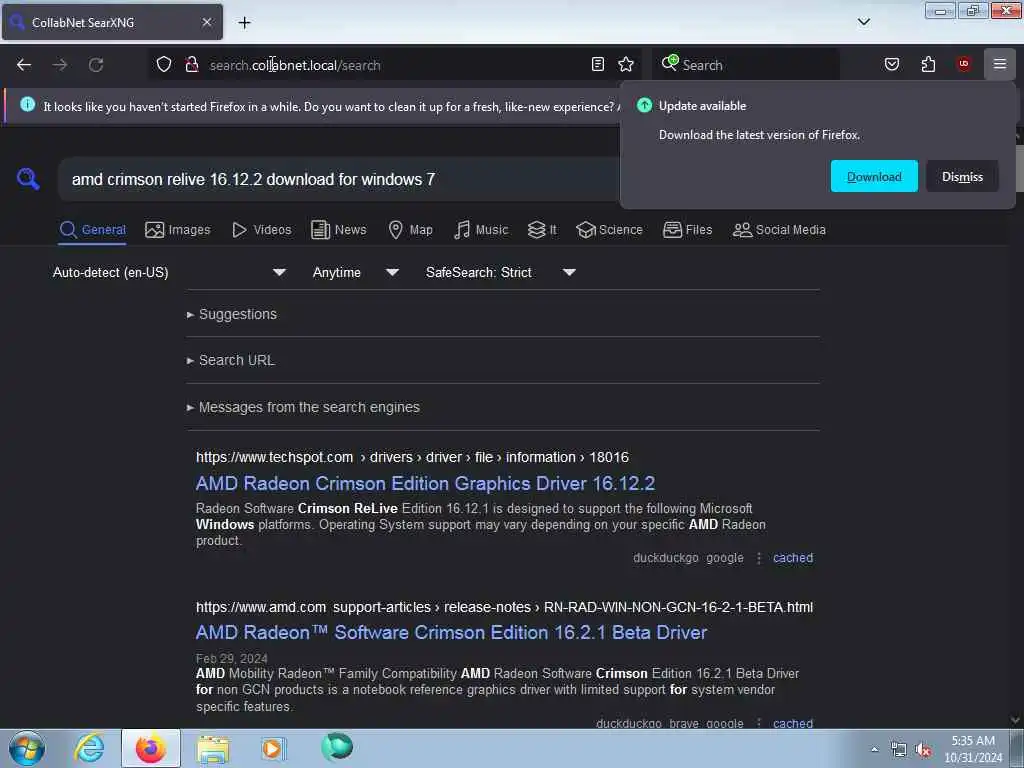
Task: Open the tracking protection shield icon
Action: [164, 65]
